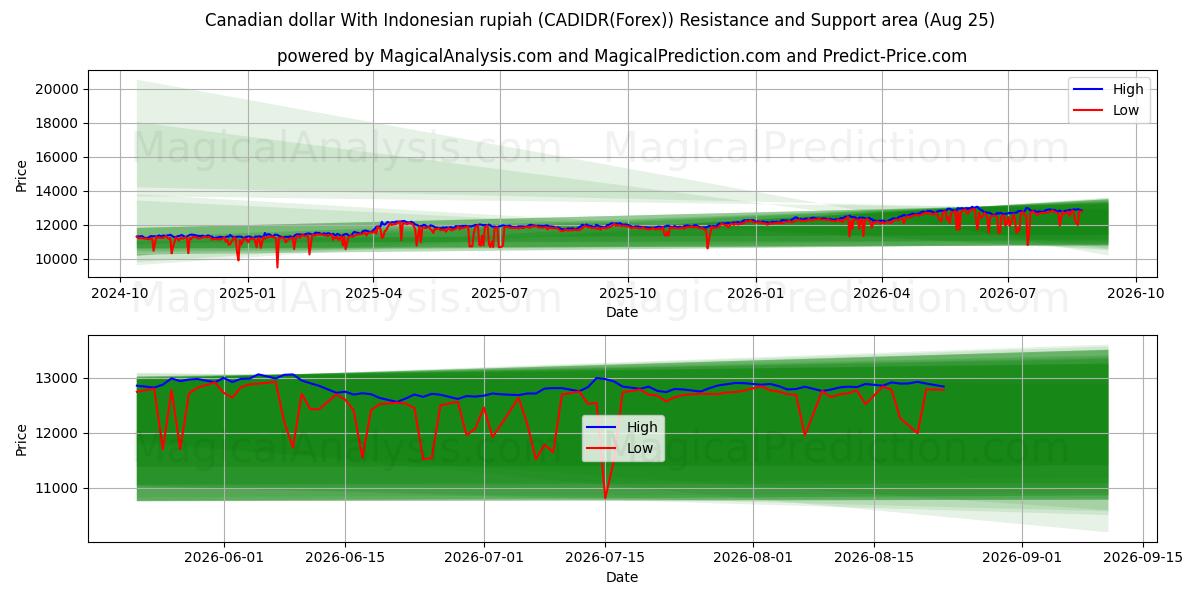This screenshot has height=600, width=1200.
Task: Click the deepest red dip near 2026-07-15
Action: pos(605,497)
